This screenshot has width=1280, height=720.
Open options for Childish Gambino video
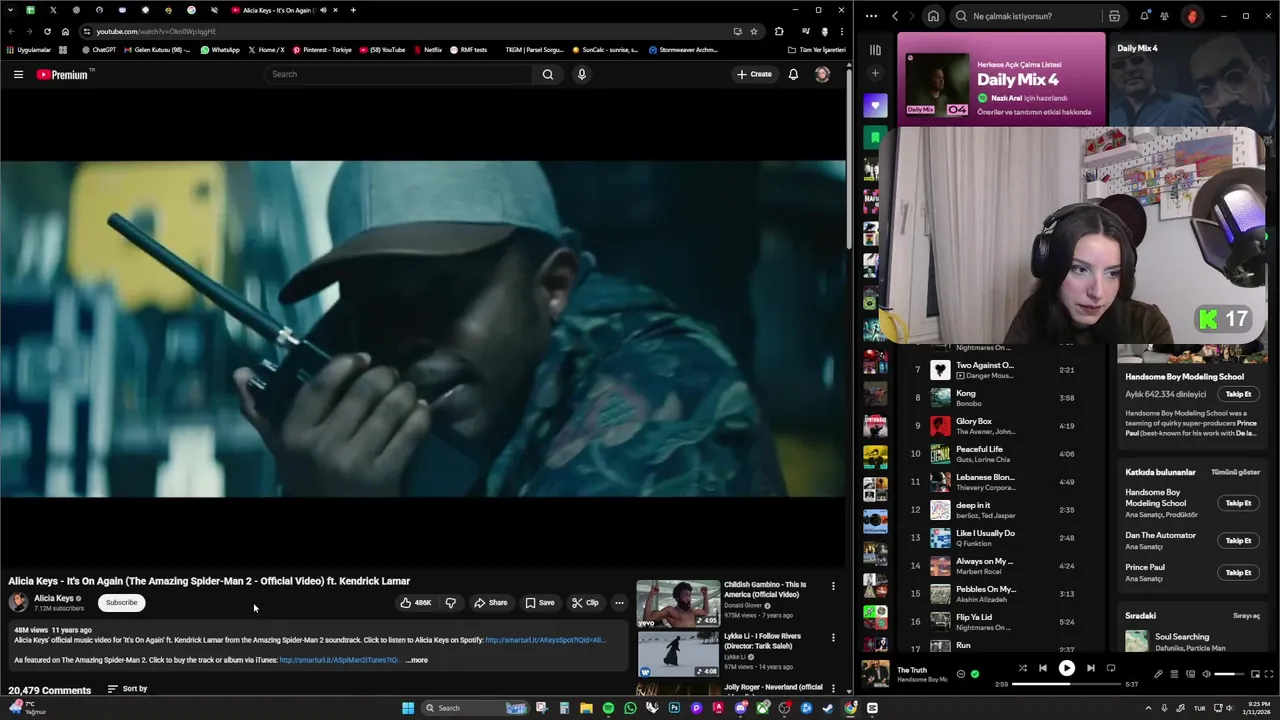(833, 586)
